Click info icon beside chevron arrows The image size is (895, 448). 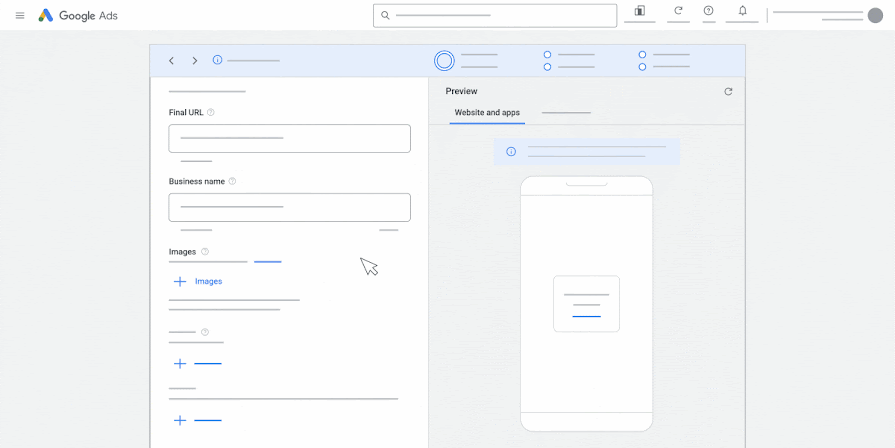click(x=217, y=60)
